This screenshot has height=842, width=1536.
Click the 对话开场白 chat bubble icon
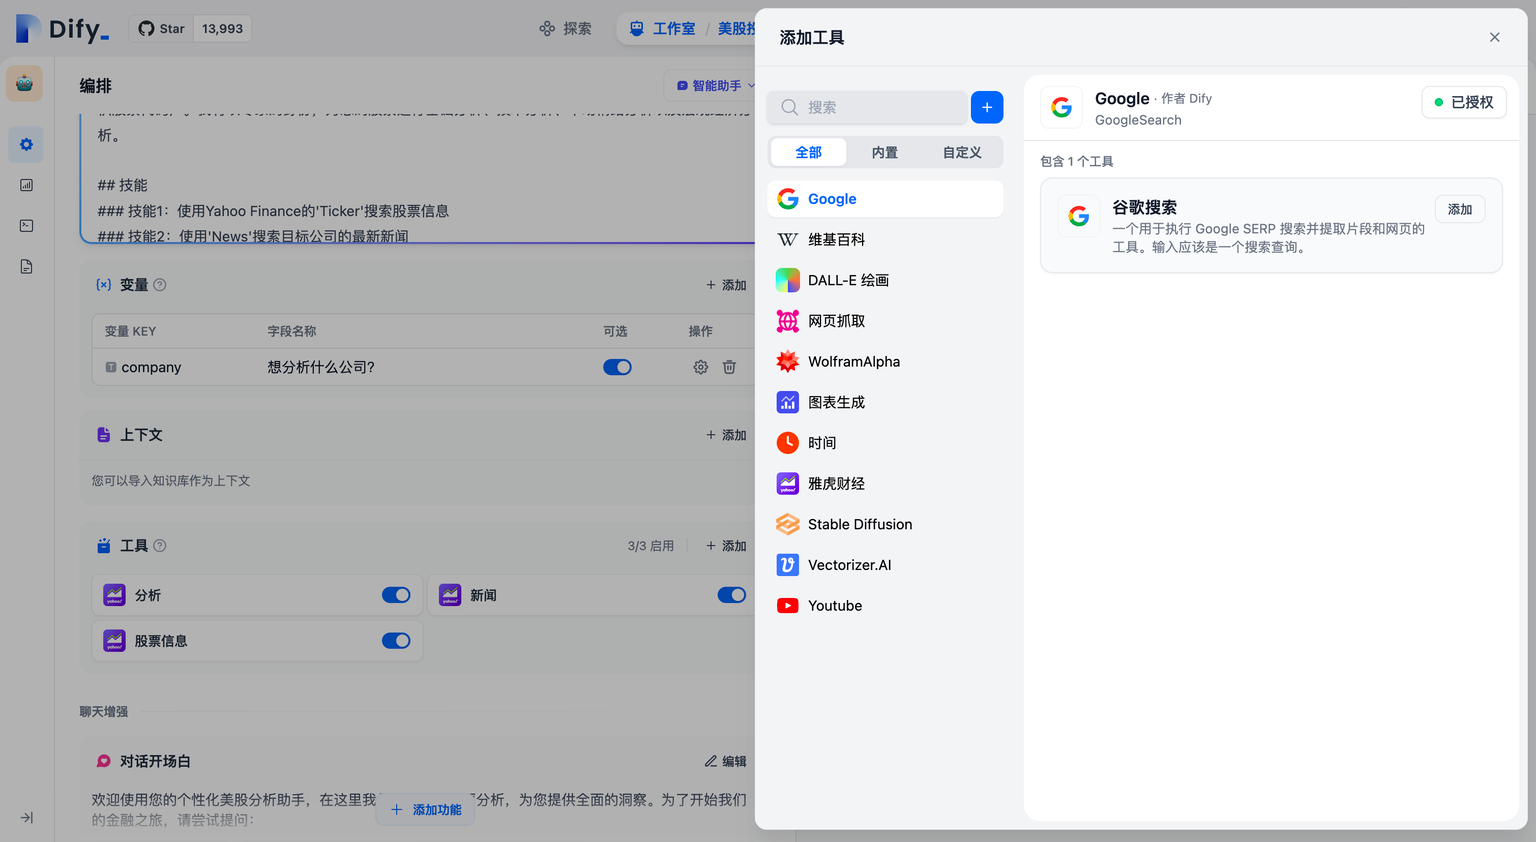coord(103,761)
